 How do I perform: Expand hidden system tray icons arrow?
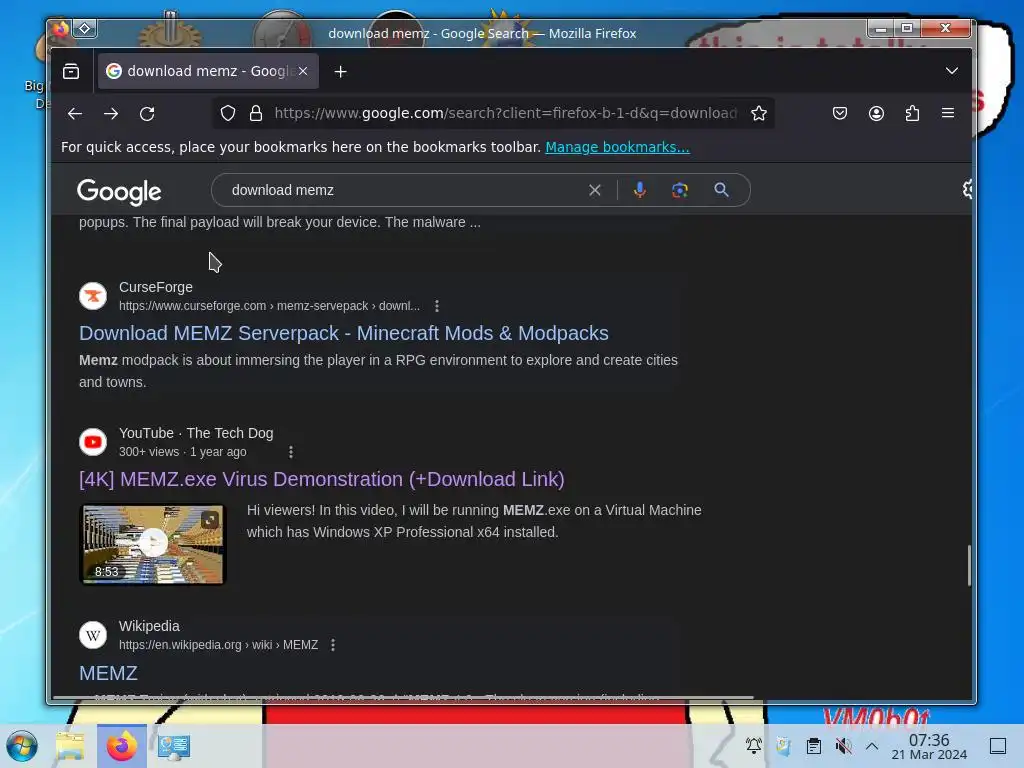pos(872,746)
